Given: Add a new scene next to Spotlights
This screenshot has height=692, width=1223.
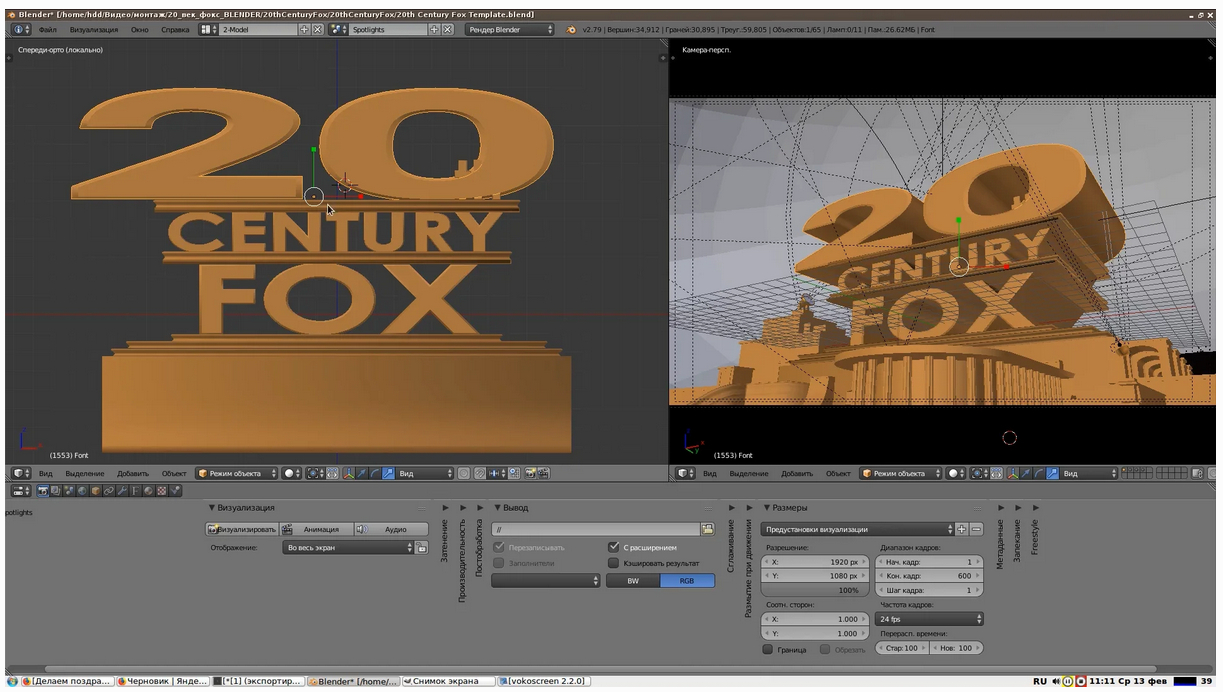Looking at the screenshot, I should coord(435,30).
